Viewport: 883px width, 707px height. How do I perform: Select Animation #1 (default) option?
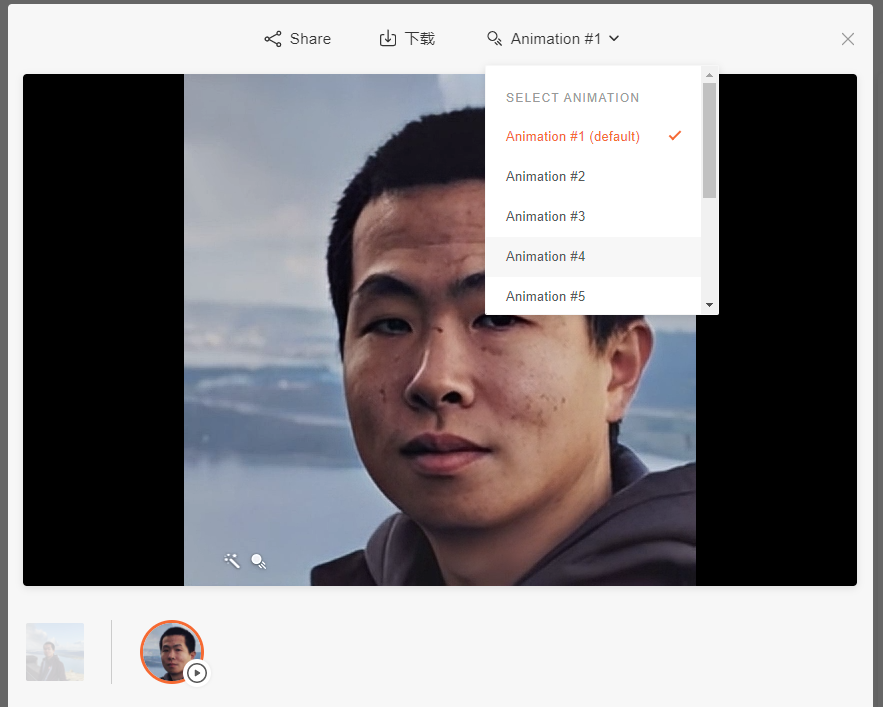tap(572, 137)
